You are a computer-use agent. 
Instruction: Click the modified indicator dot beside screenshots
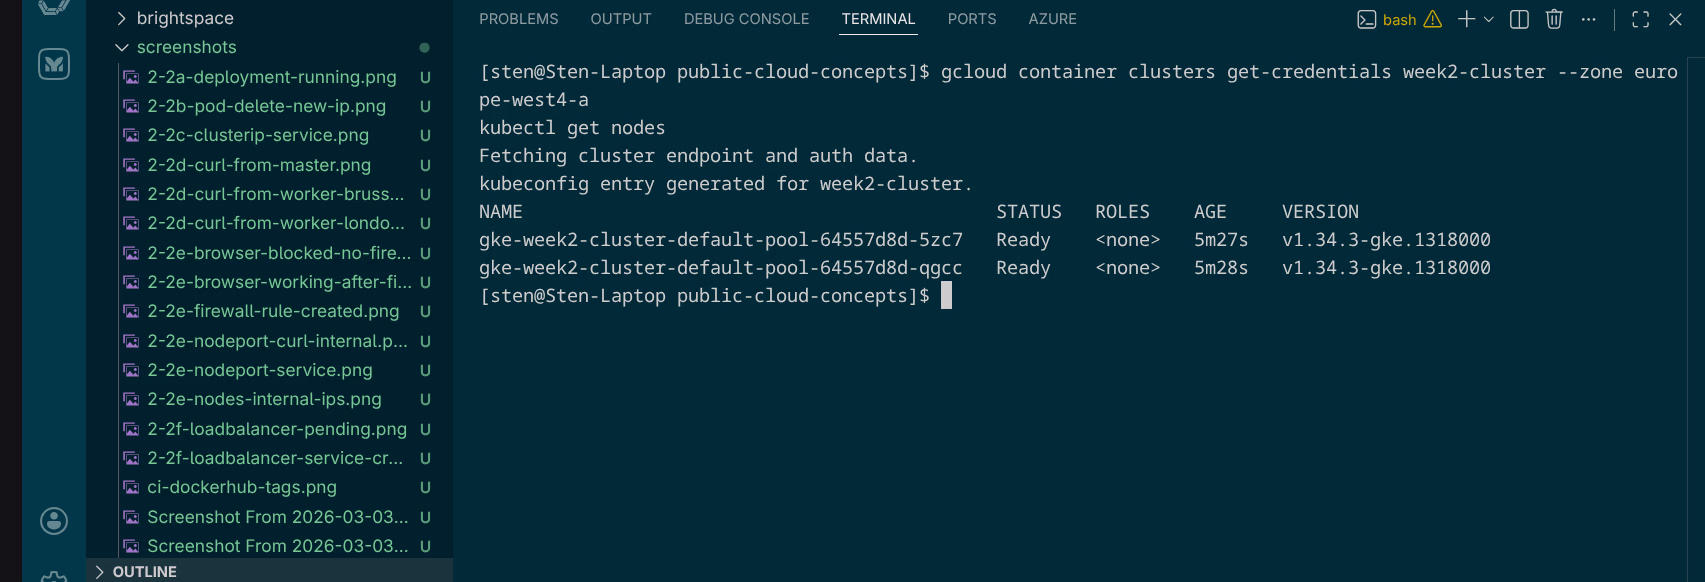[x=424, y=46]
